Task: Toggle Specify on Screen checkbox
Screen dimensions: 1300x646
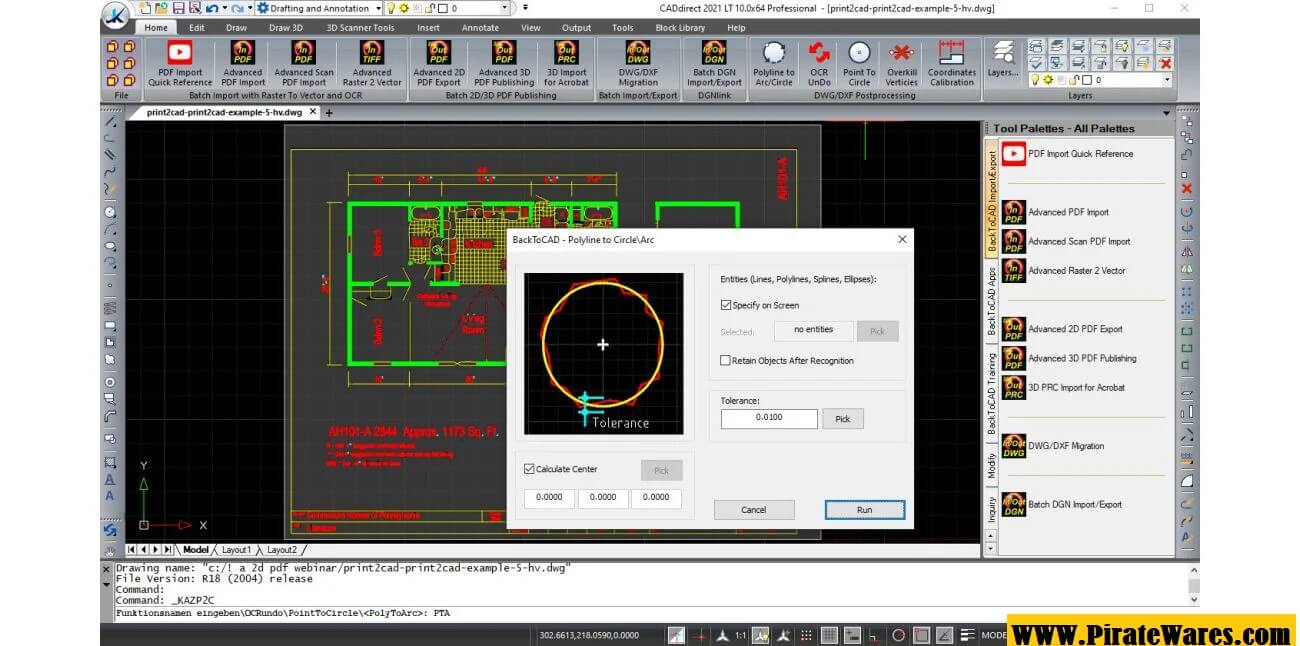Action: tap(726, 305)
